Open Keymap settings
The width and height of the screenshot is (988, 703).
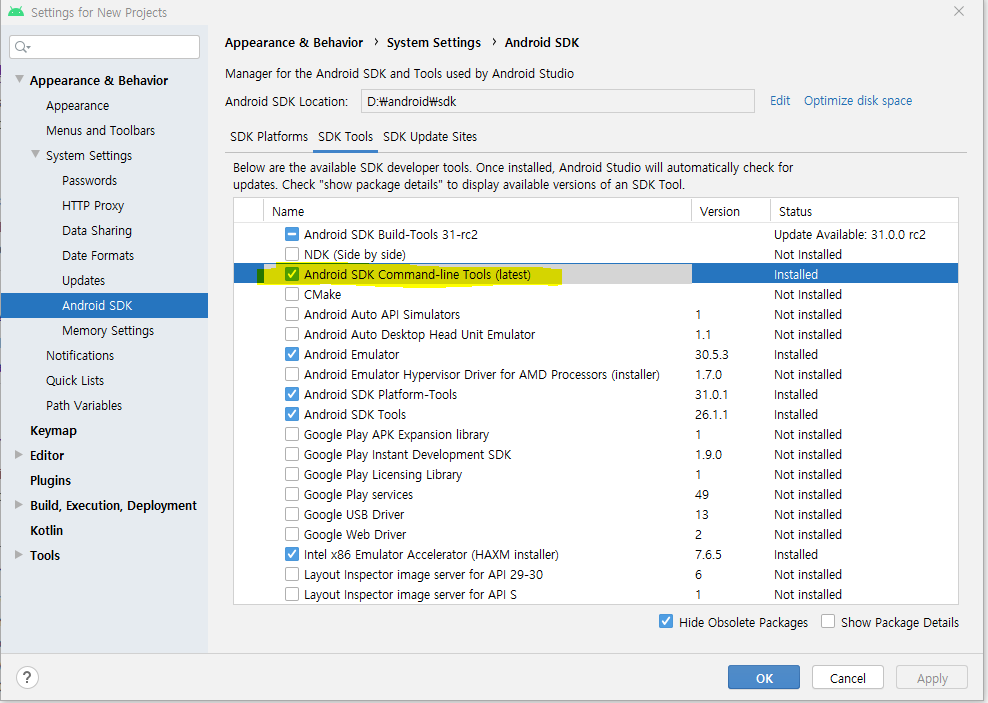(54, 430)
